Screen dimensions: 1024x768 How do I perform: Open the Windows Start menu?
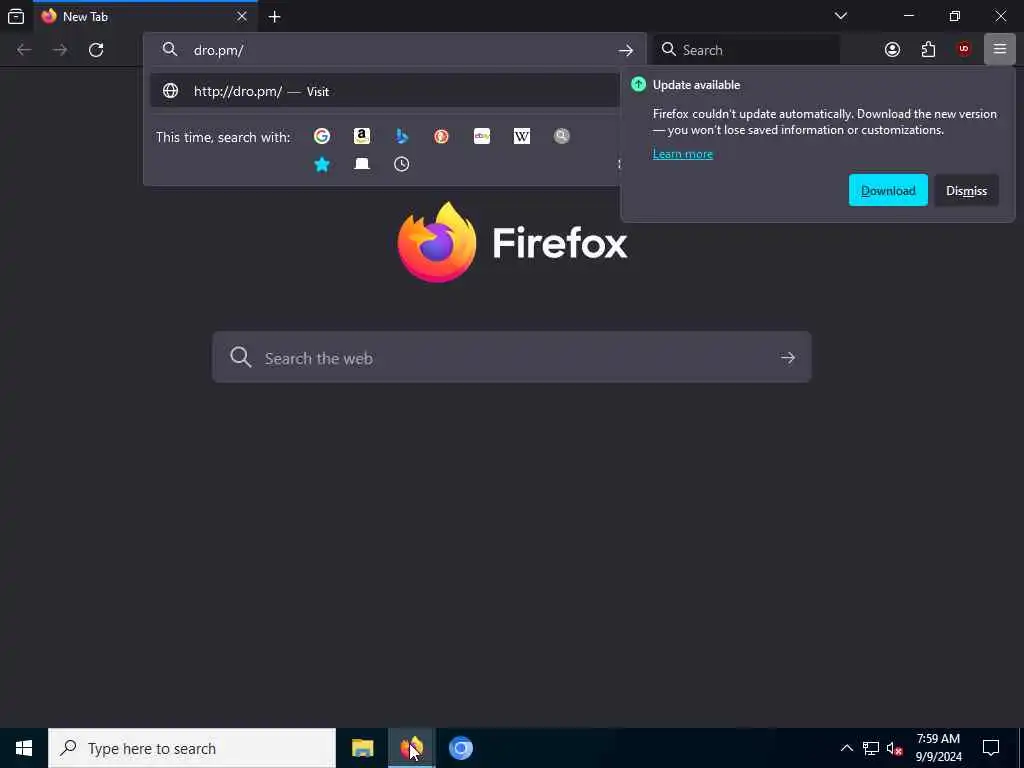(24, 748)
